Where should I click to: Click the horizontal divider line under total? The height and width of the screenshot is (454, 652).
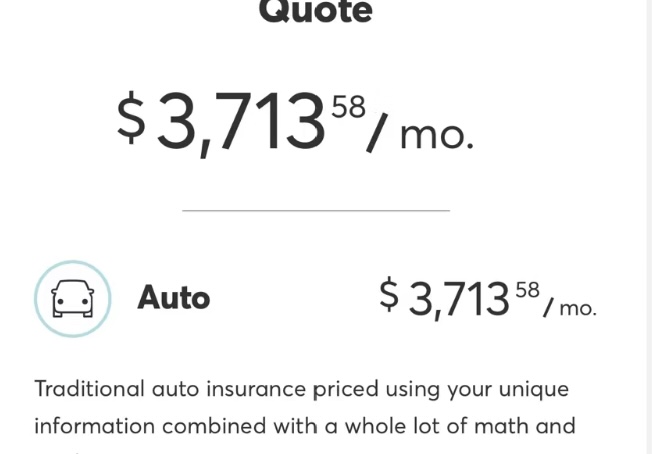tap(316, 211)
